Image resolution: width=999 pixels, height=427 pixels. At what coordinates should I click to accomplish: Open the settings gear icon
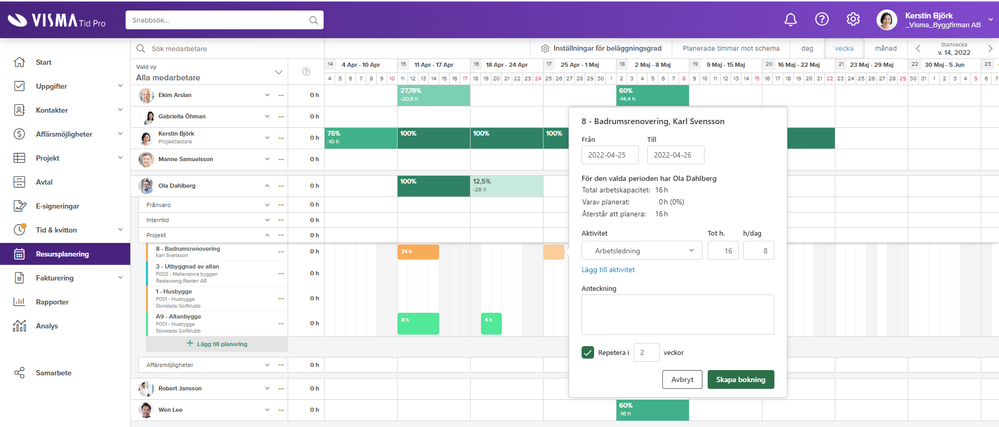click(853, 19)
